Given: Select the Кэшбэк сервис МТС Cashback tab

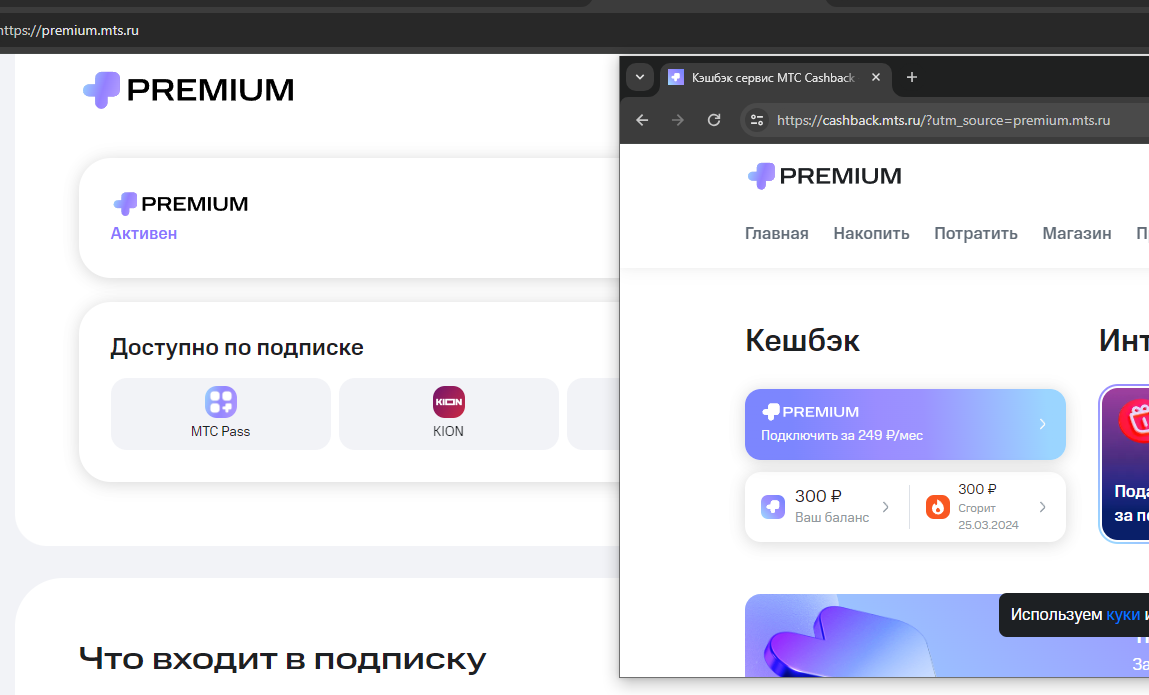Looking at the screenshot, I should pyautogui.click(x=776, y=78).
